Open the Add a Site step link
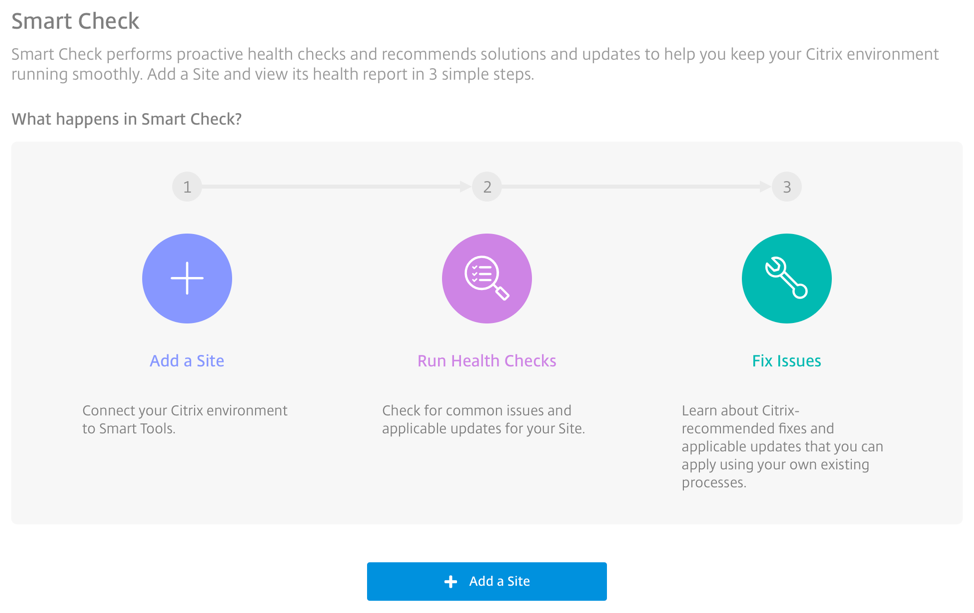Image resolution: width=974 pixels, height=613 pixels. [x=187, y=361]
